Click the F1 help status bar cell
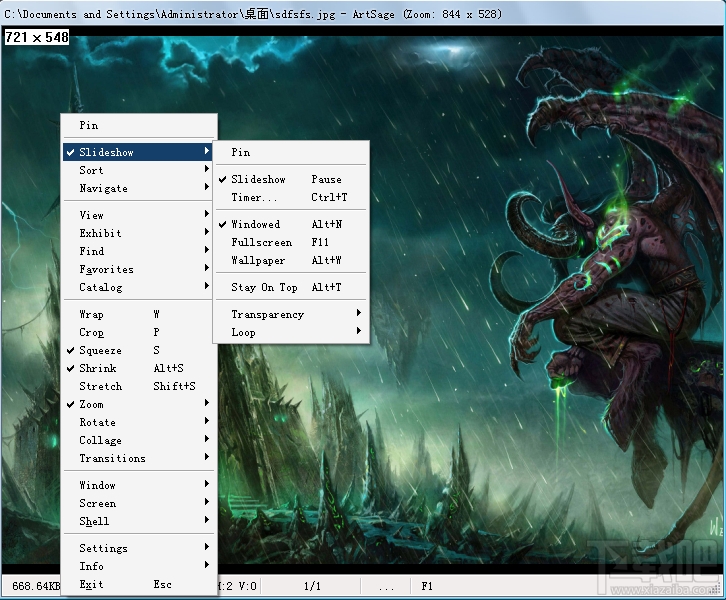The image size is (726, 600). point(427,585)
